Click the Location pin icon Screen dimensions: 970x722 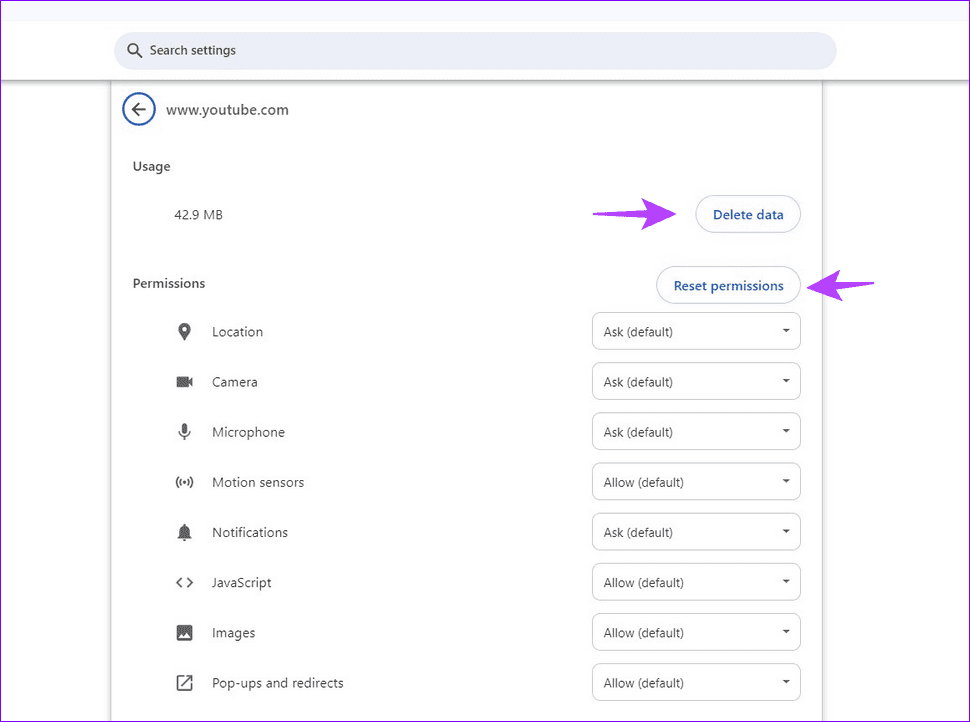click(185, 331)
